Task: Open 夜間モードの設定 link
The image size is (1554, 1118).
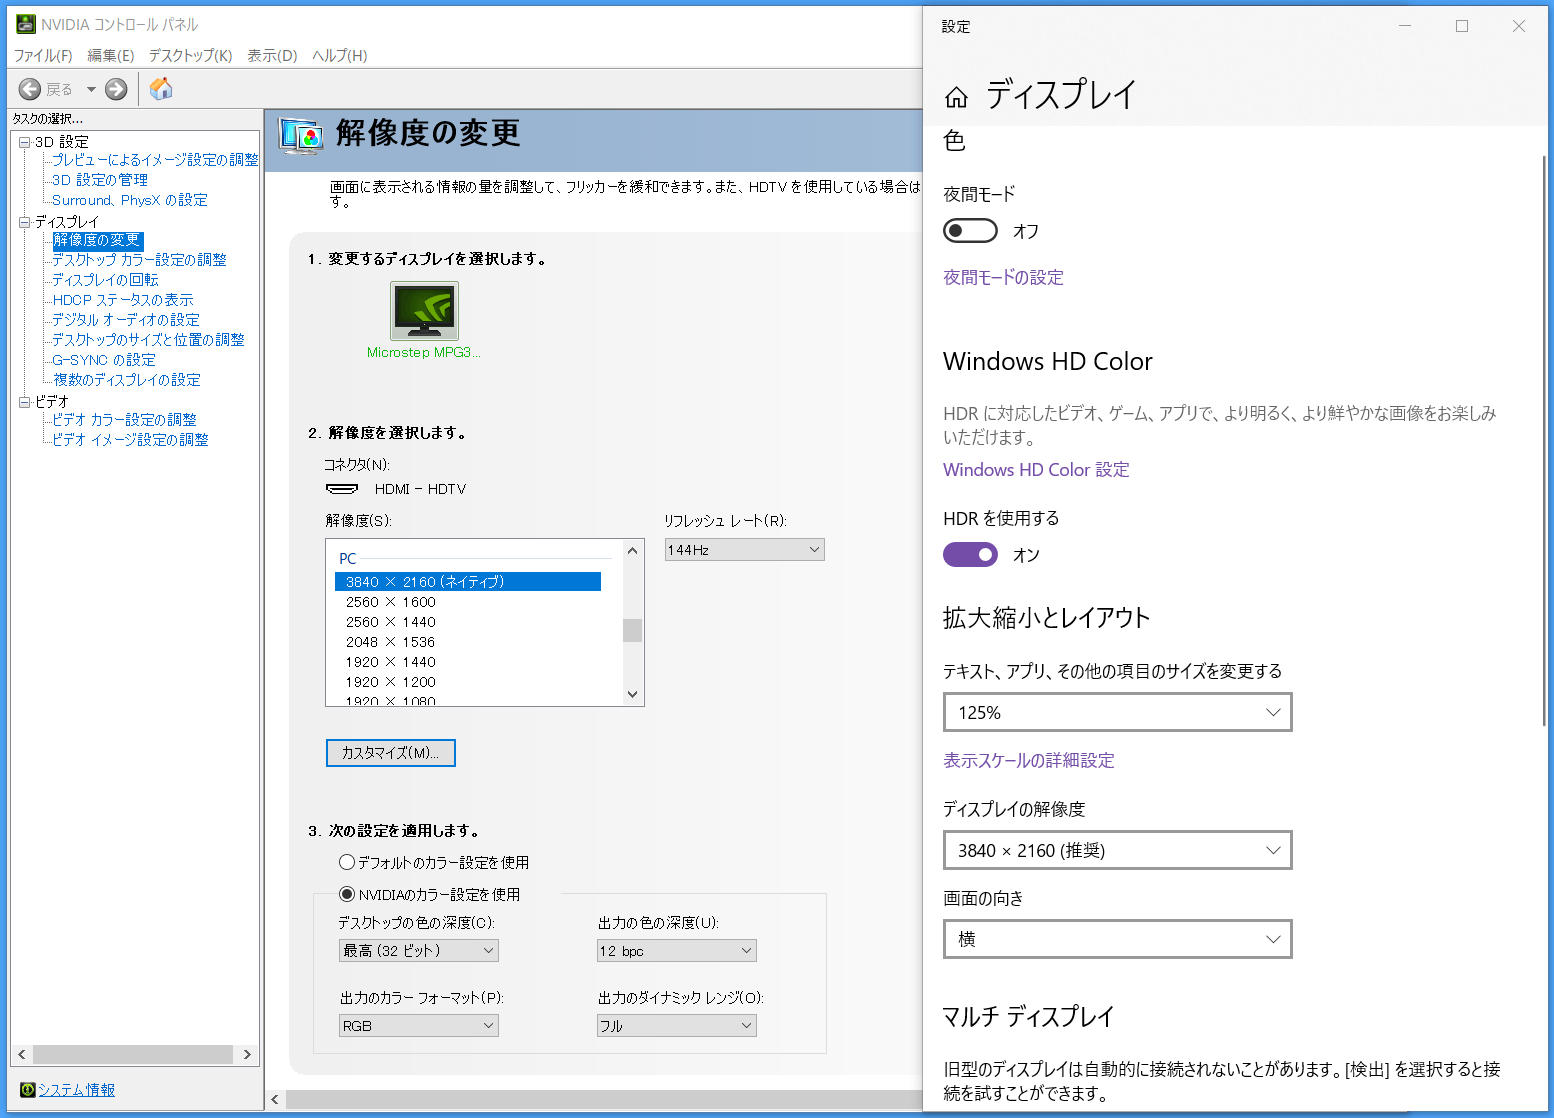Action: point(1003,278)
